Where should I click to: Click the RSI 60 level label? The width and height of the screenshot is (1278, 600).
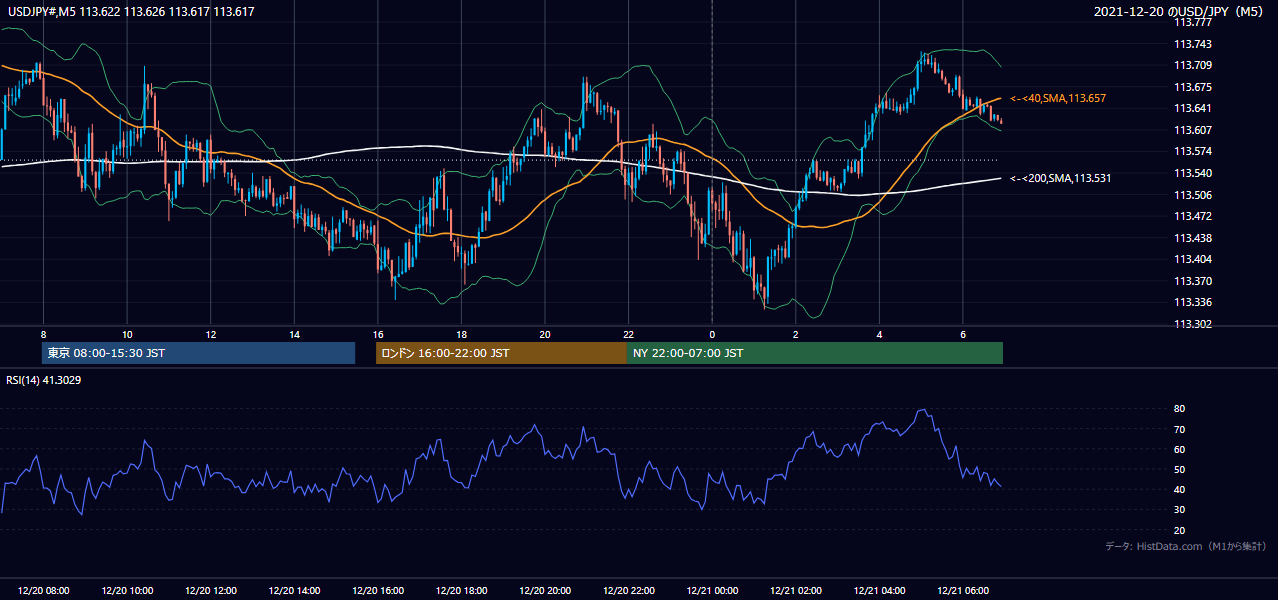1180,450
